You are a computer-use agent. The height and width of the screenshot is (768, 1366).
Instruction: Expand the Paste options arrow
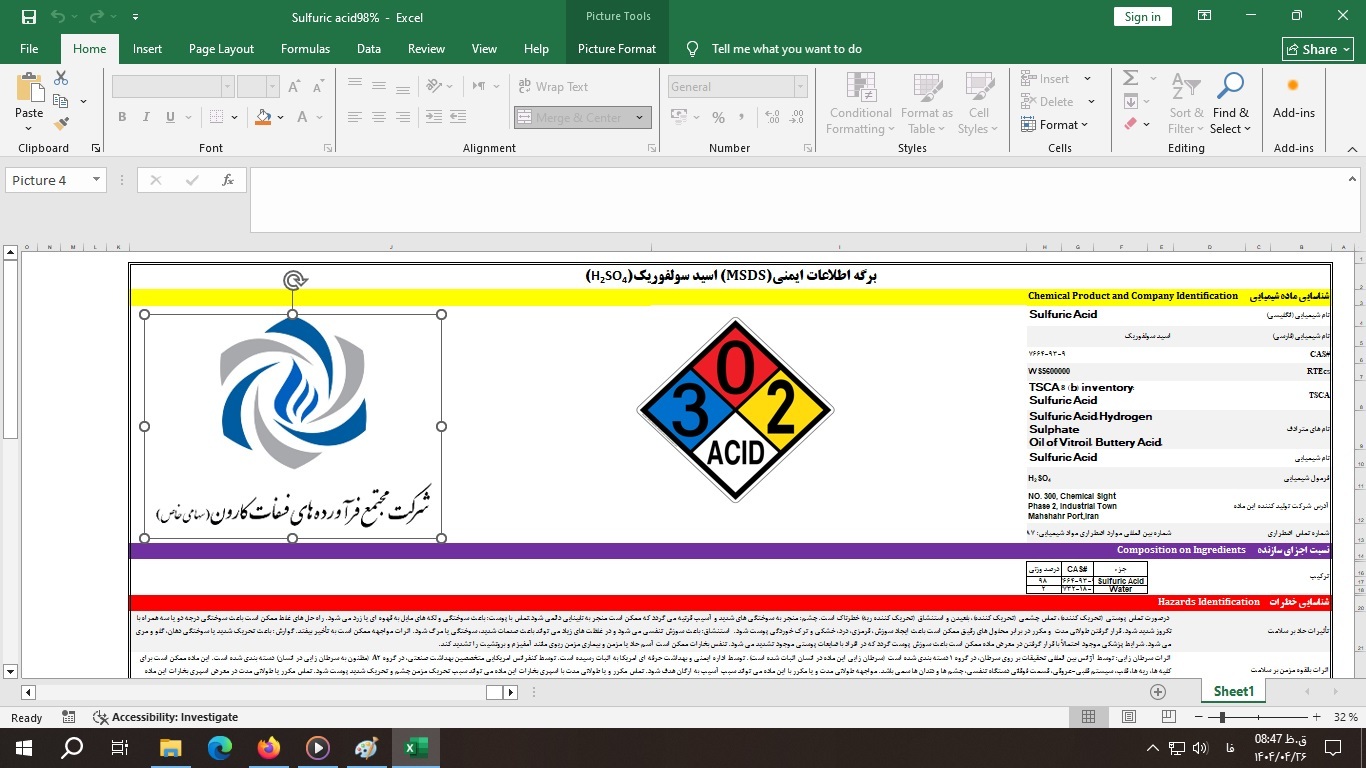pos(29,128)
